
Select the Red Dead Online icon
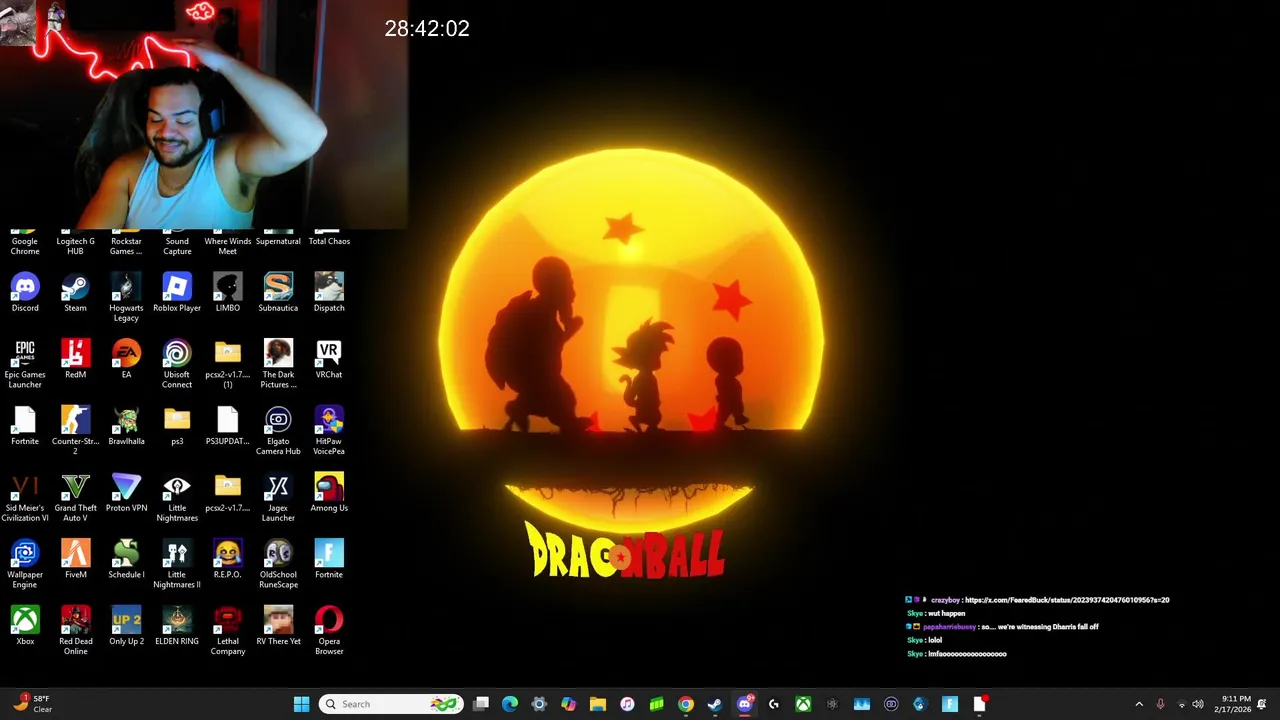75,632
